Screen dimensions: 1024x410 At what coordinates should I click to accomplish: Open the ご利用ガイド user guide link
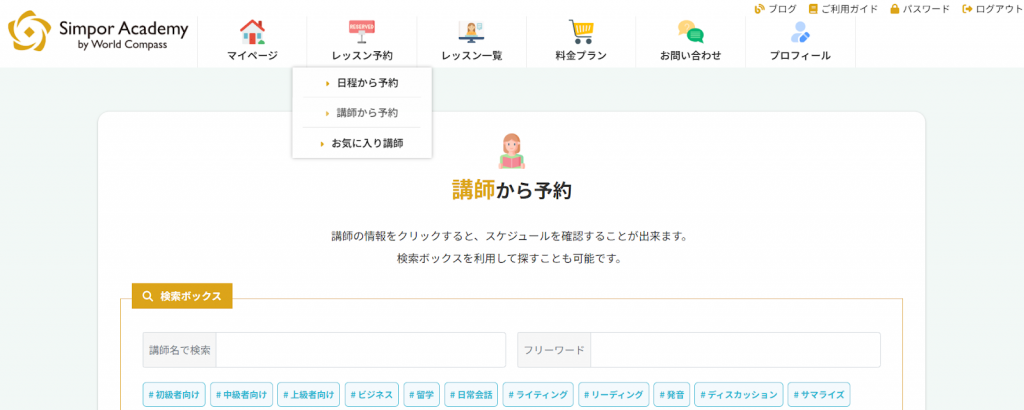tap(843, 9)
